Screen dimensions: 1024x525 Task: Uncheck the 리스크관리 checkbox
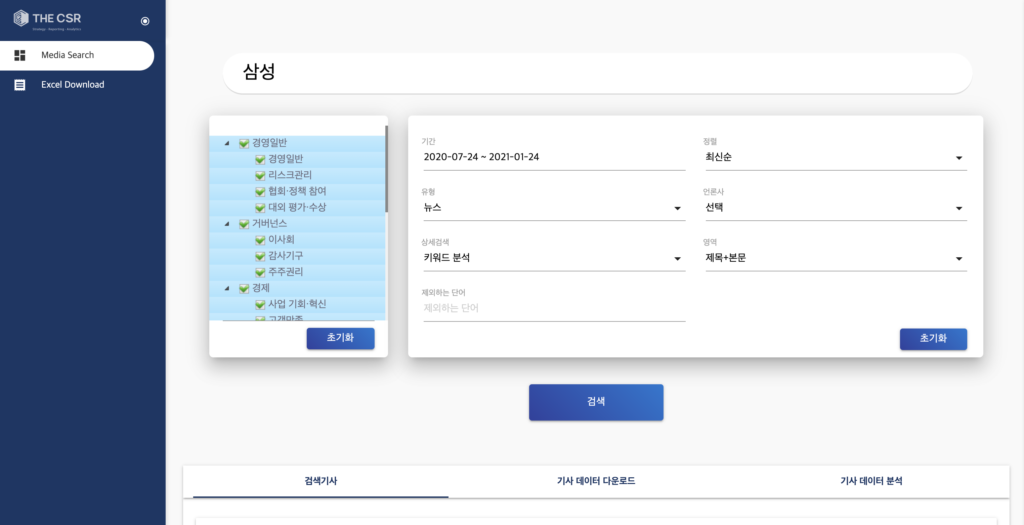260,175
